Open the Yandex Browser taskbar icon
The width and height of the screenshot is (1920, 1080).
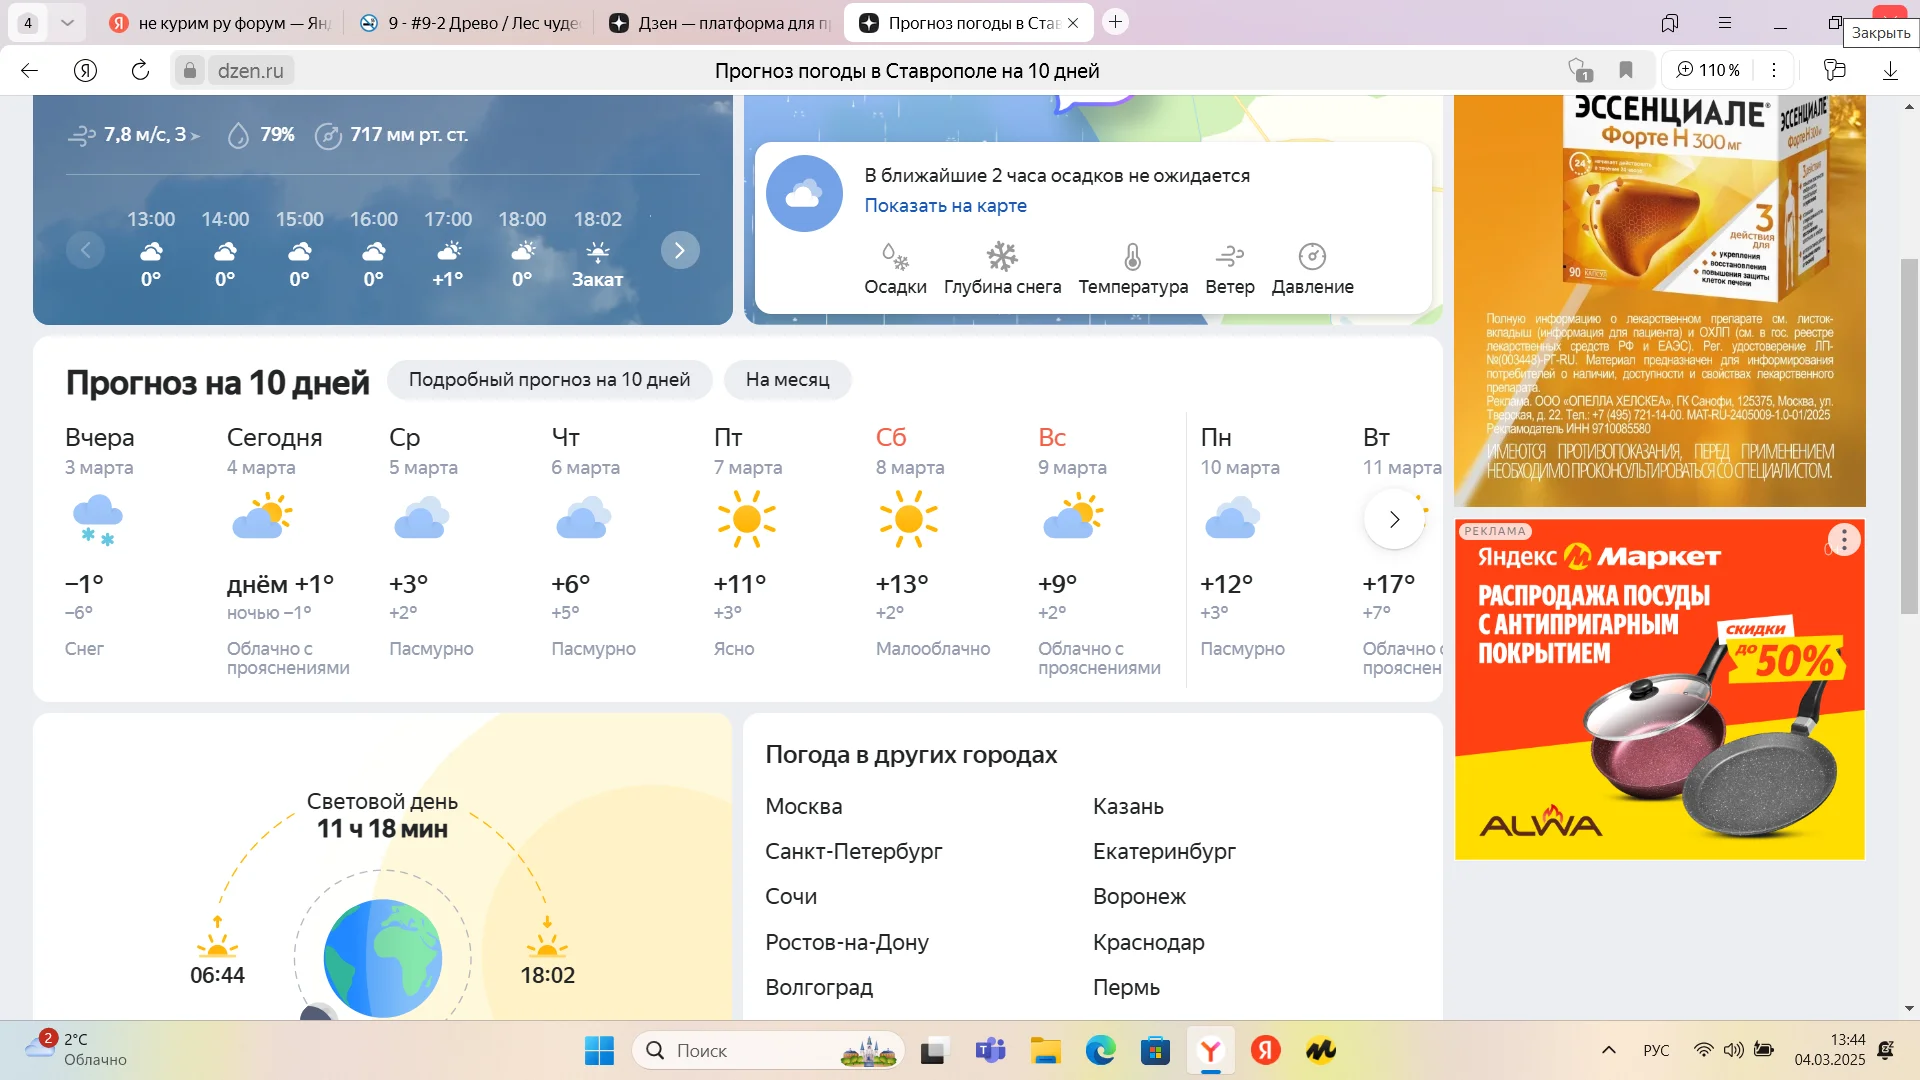click(x=1210, y=1050)
